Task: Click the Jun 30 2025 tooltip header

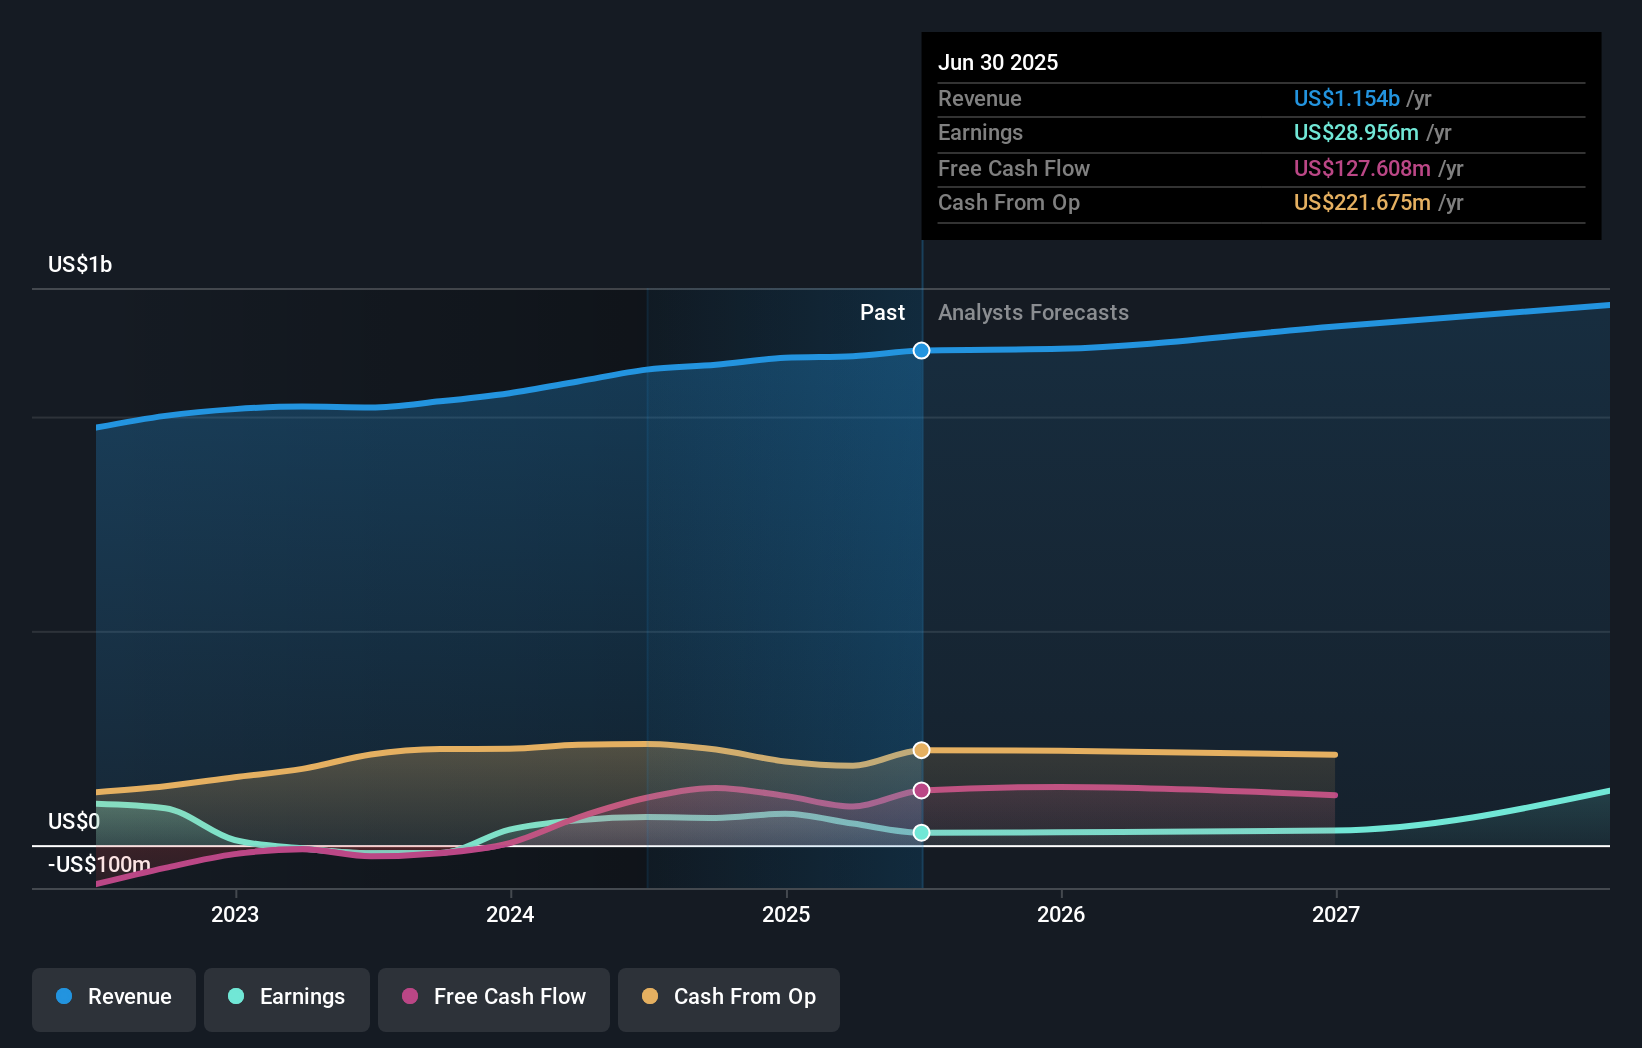Action: coord(998,62)
